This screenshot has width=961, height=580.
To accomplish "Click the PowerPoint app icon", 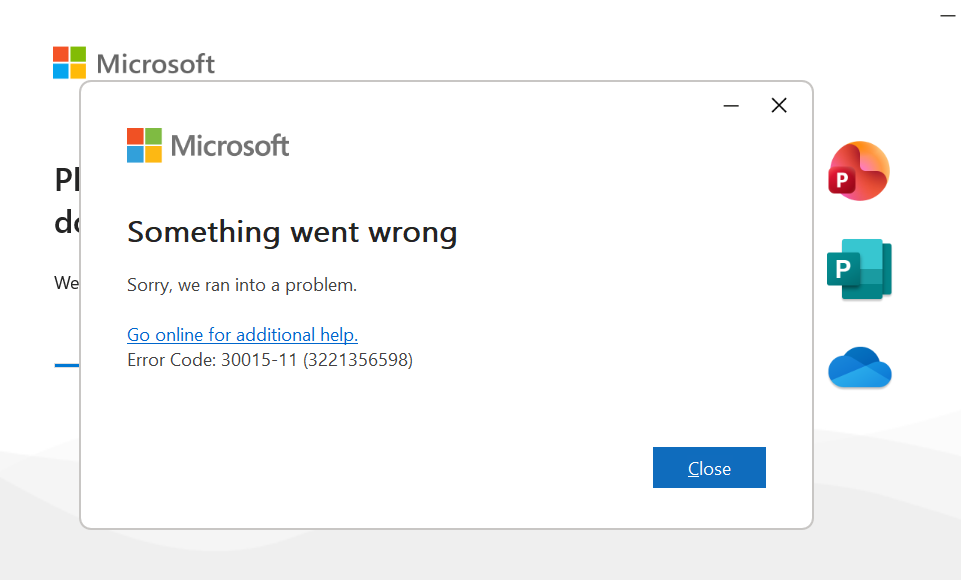I will (x=859, y=171).
